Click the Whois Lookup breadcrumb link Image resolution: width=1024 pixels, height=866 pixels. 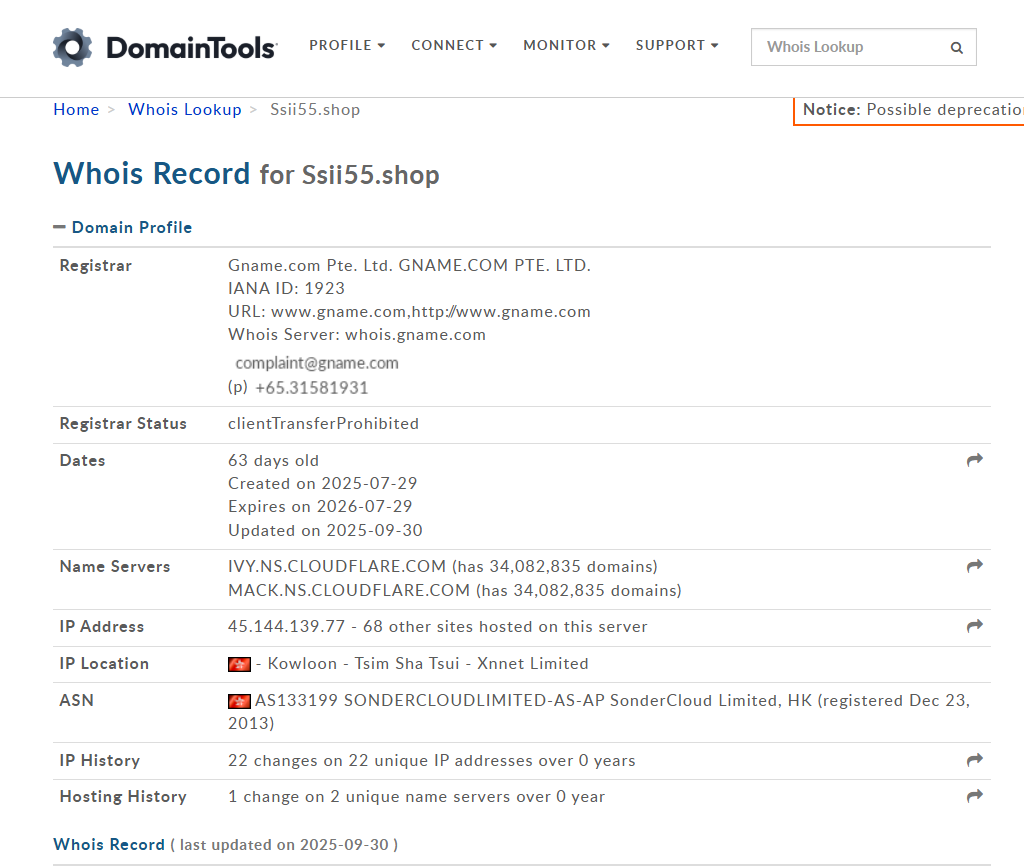[185, 110]
